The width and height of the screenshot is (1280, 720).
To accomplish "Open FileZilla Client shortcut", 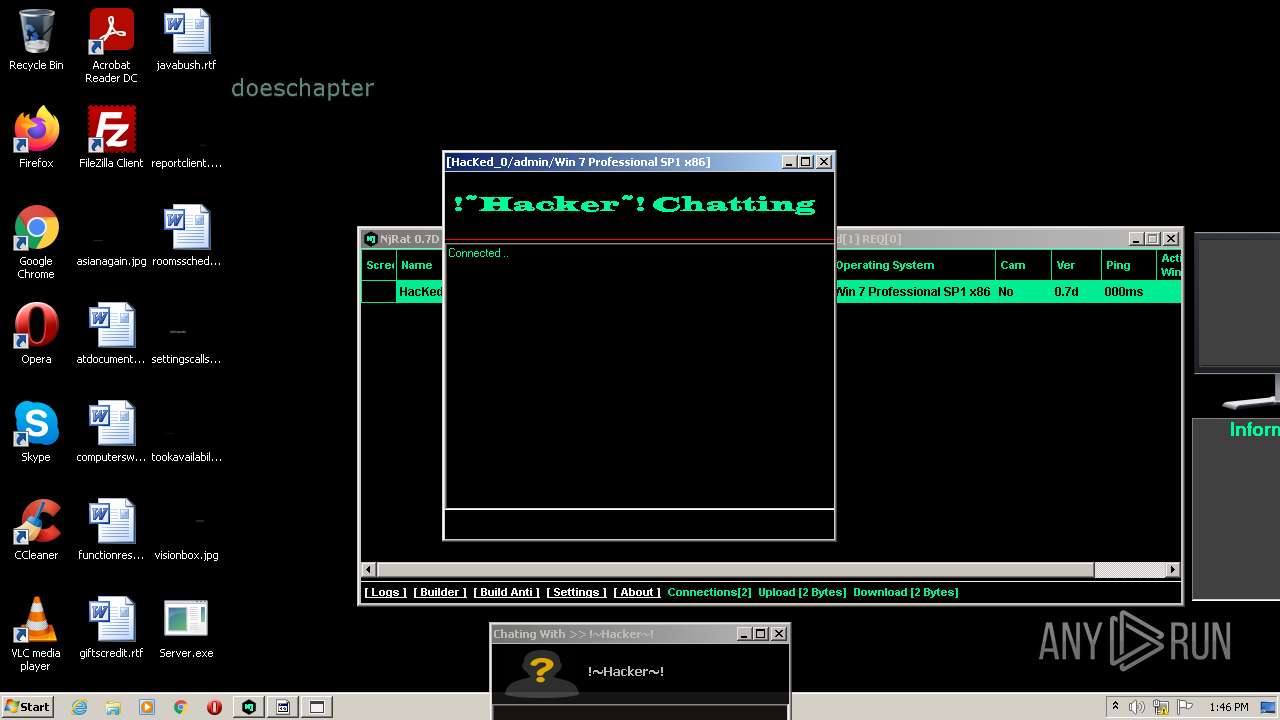I will [x=111, y=138].
